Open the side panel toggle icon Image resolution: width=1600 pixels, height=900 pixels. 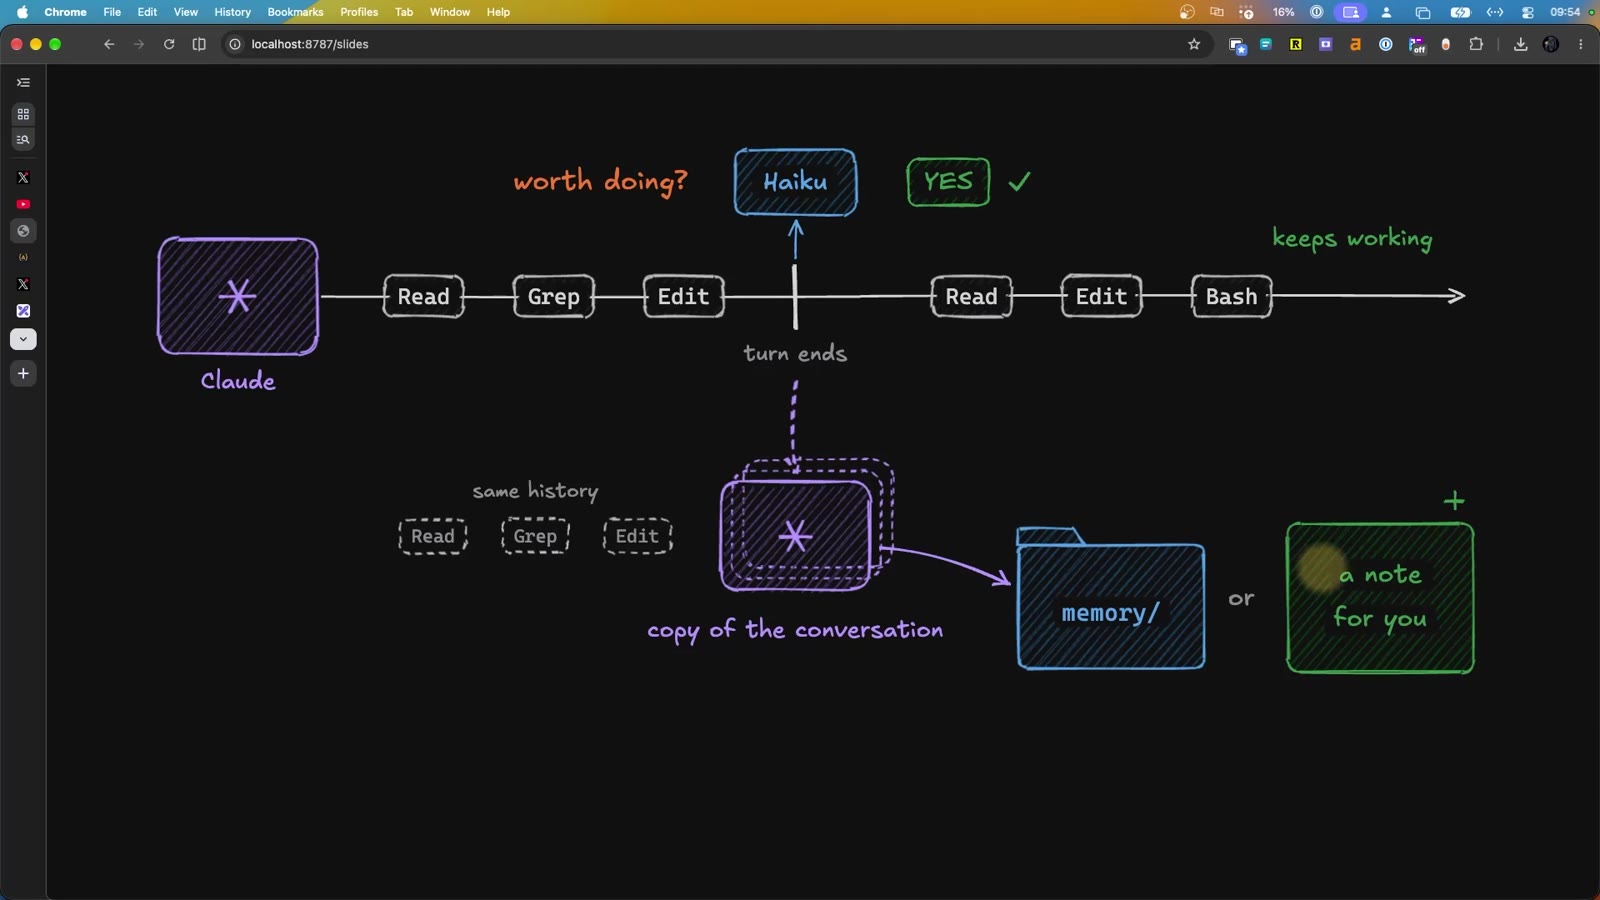click(199, 44)
